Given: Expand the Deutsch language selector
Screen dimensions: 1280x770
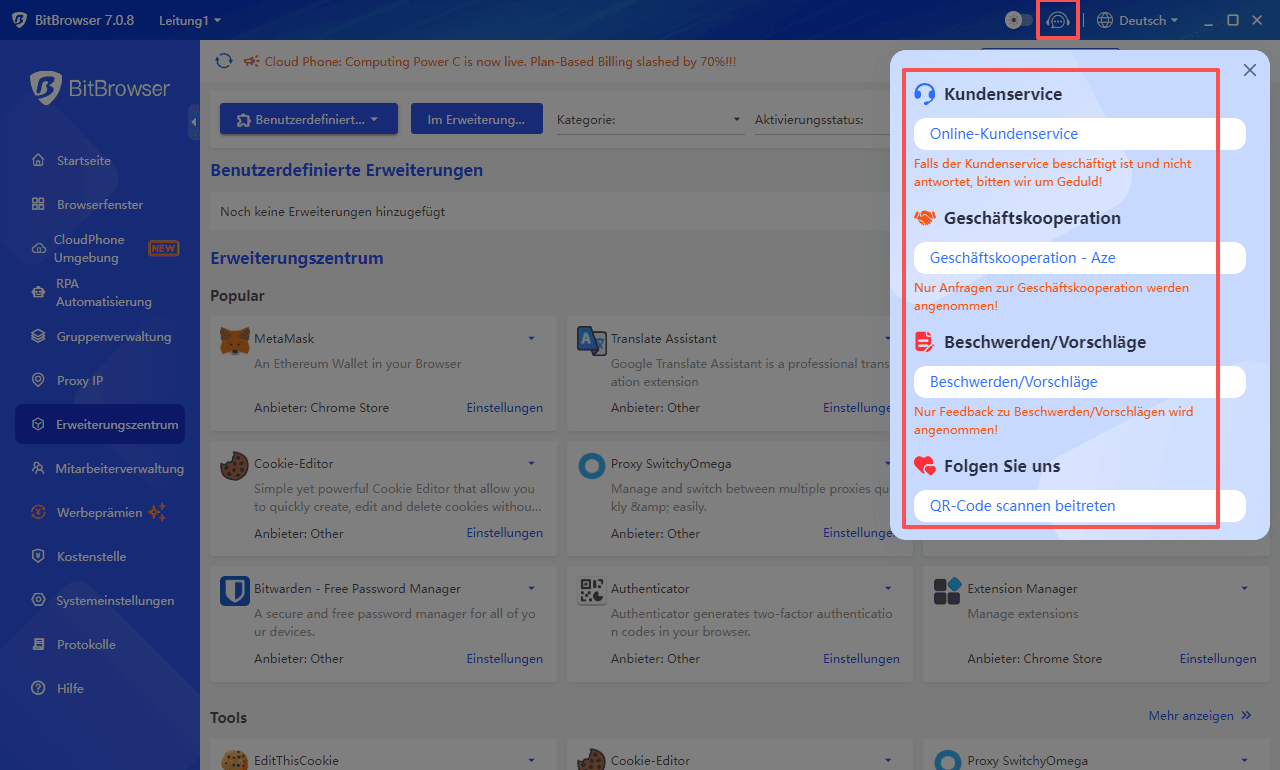Looking at the screenshot, I should (x=1137, y=19).
